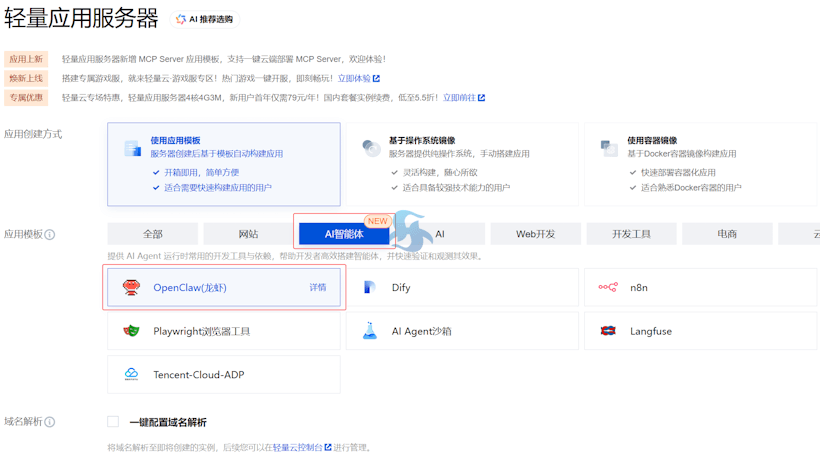Click the AI Agent沙箱 flask icon

coord(370,331)
